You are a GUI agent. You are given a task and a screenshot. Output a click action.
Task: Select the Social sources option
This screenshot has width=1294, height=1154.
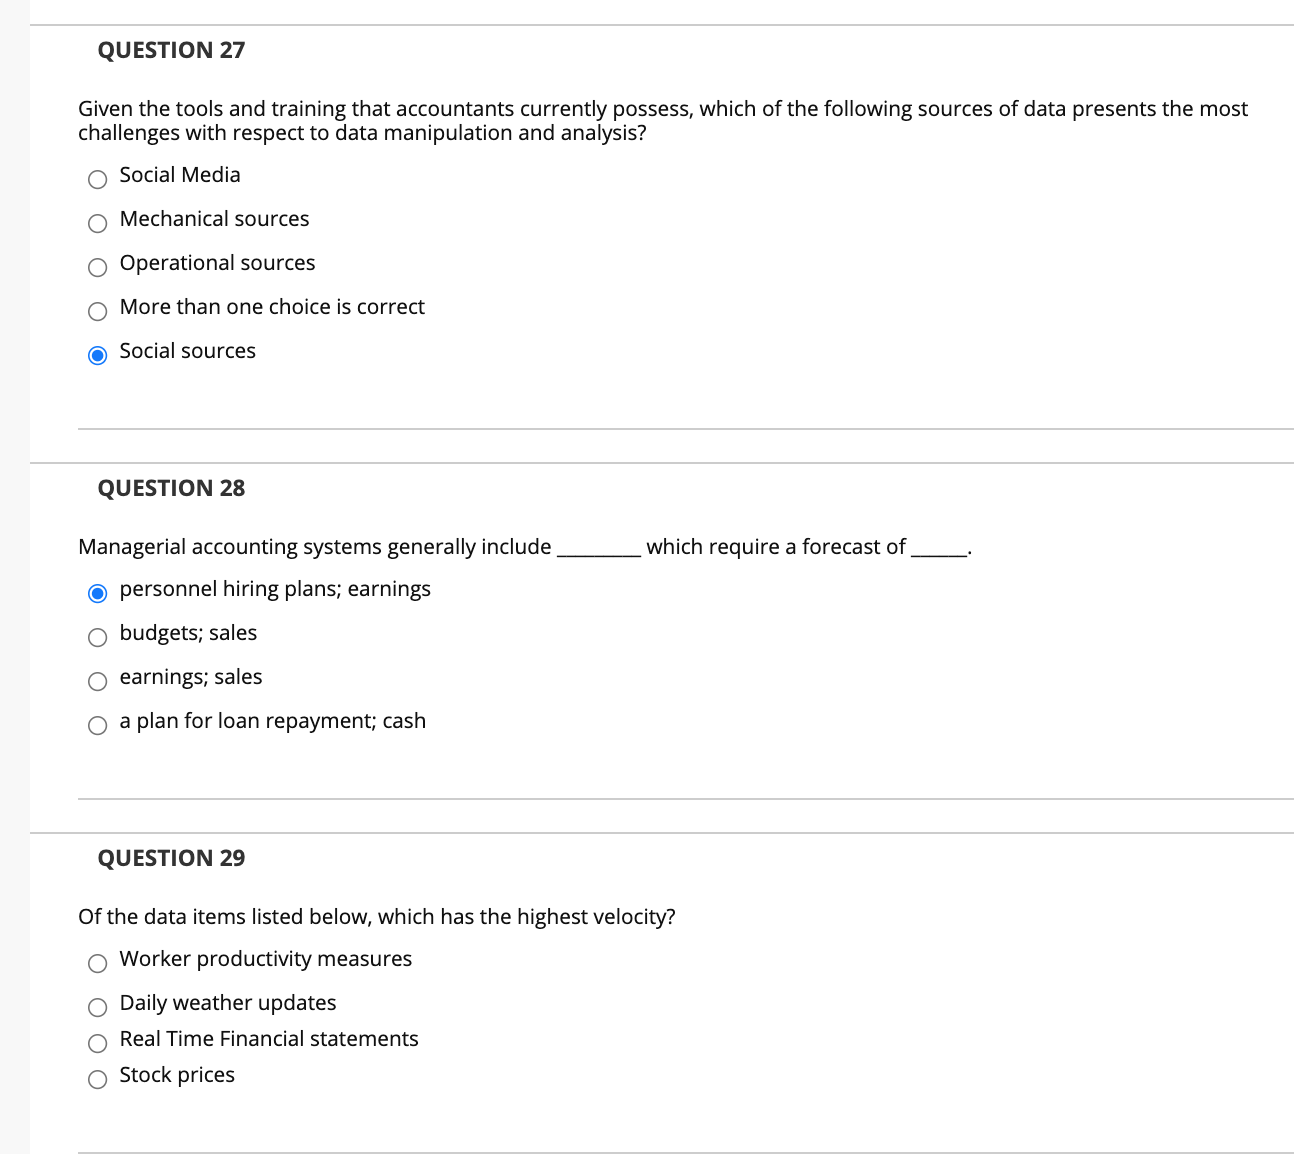97,355
